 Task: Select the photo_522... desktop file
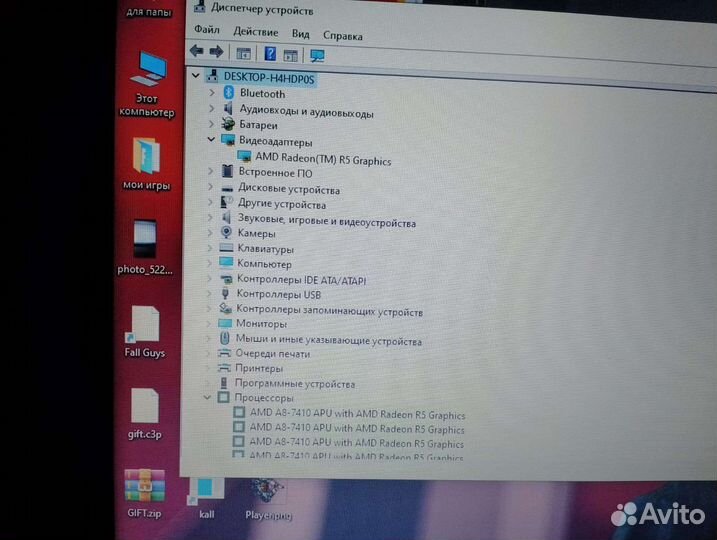click(x=145, y=247)
